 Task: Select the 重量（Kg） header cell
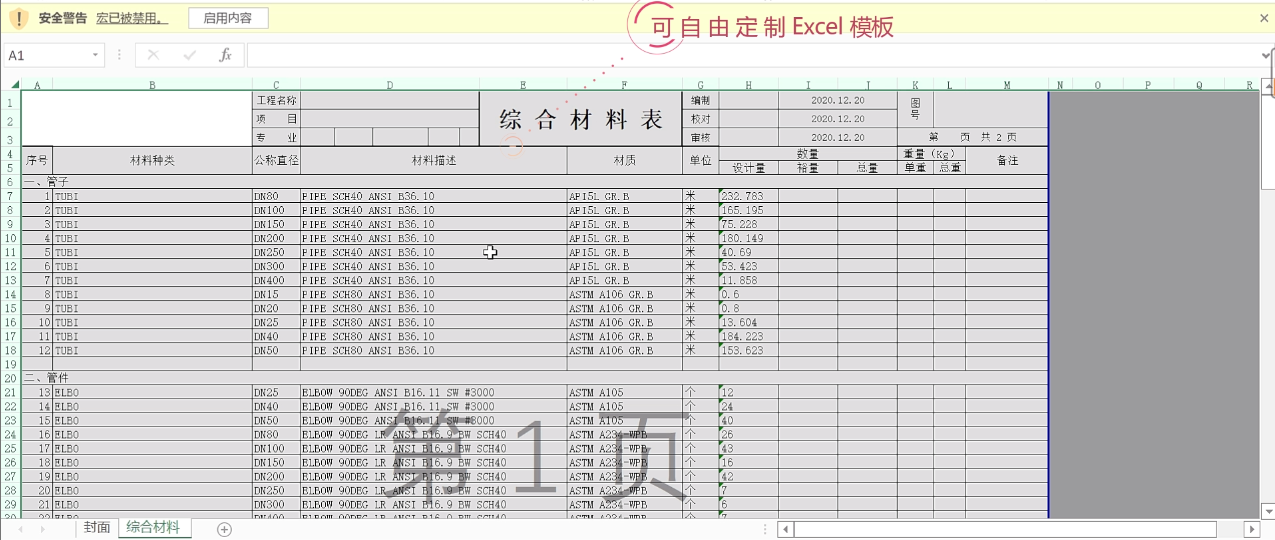click(x=931, y=154)
